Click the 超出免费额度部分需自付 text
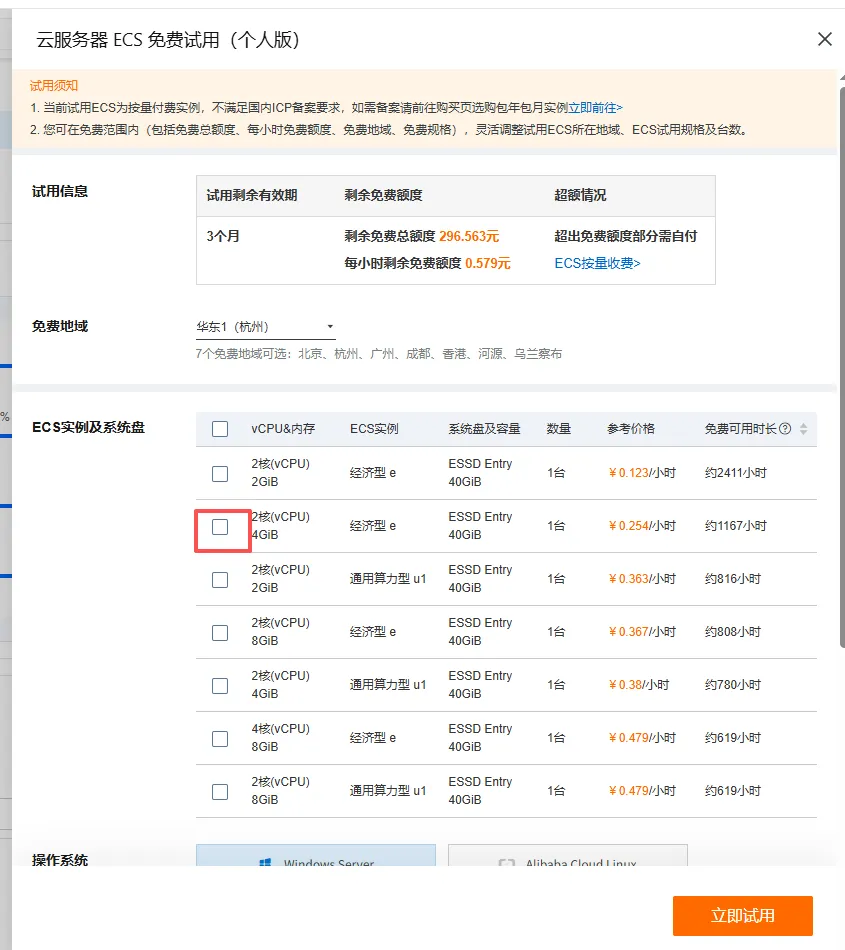The width and height of the screenshot is (845, 950). click(x=626, y=236)
